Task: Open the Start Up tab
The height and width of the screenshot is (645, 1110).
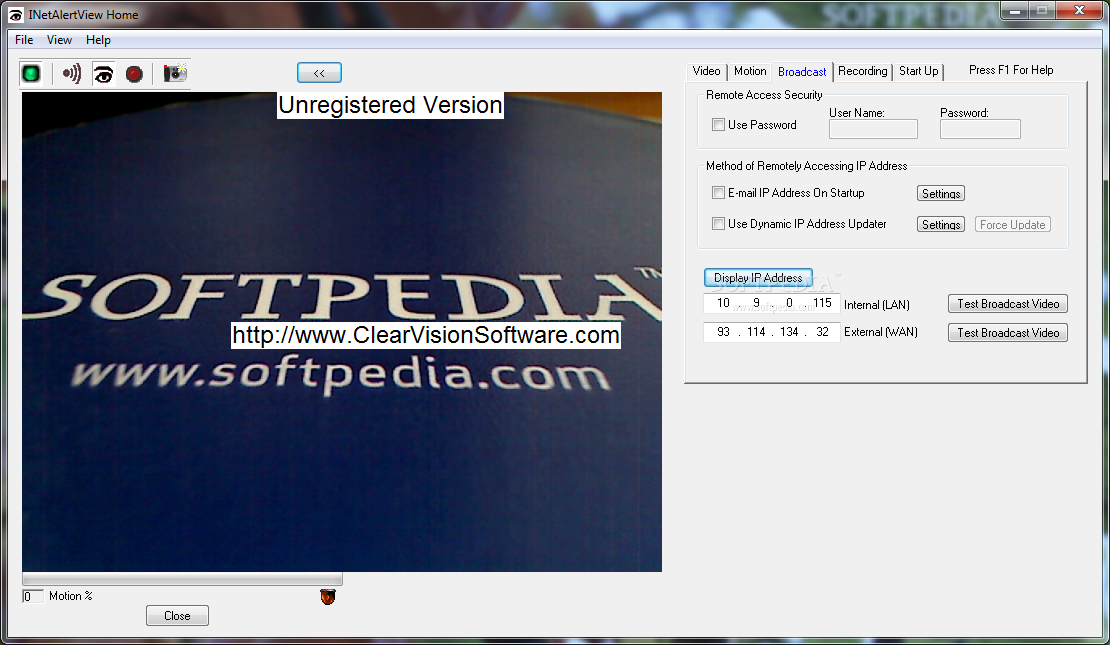Action: (x=919, y=71)
